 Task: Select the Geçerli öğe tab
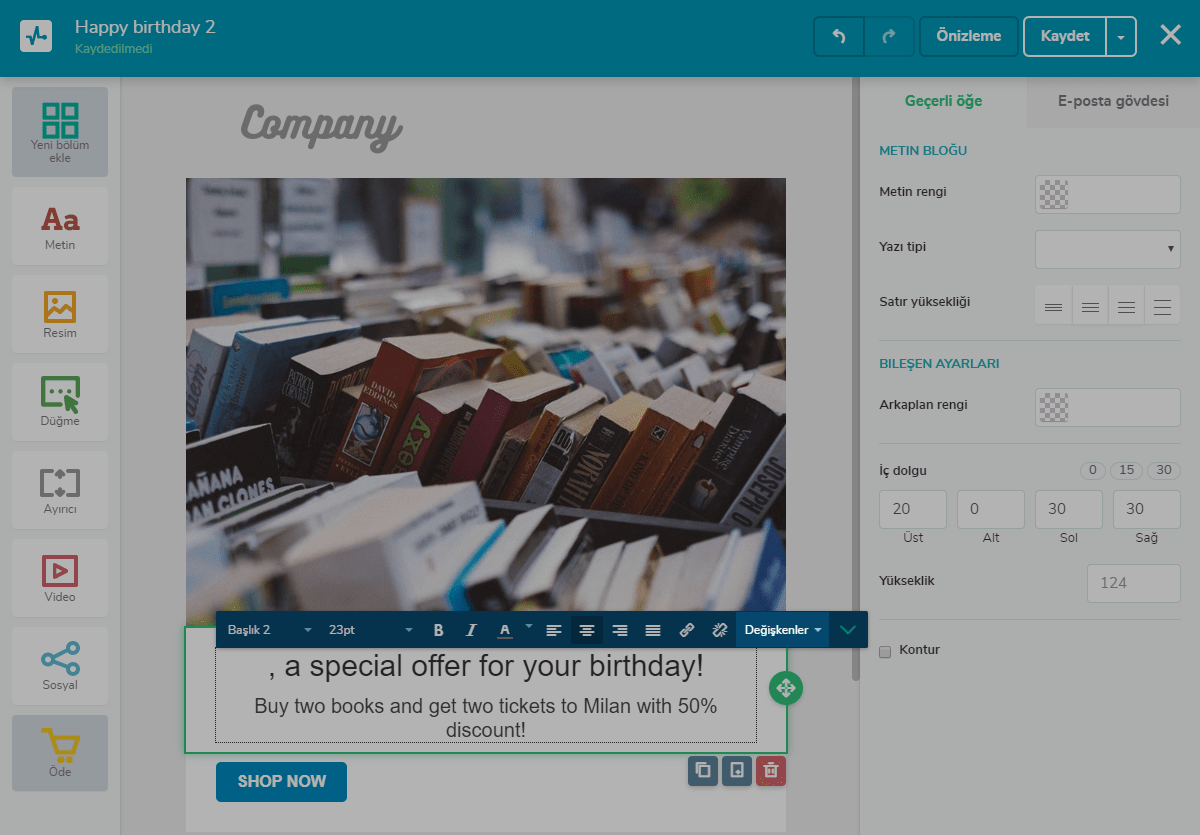pos(943,101)
